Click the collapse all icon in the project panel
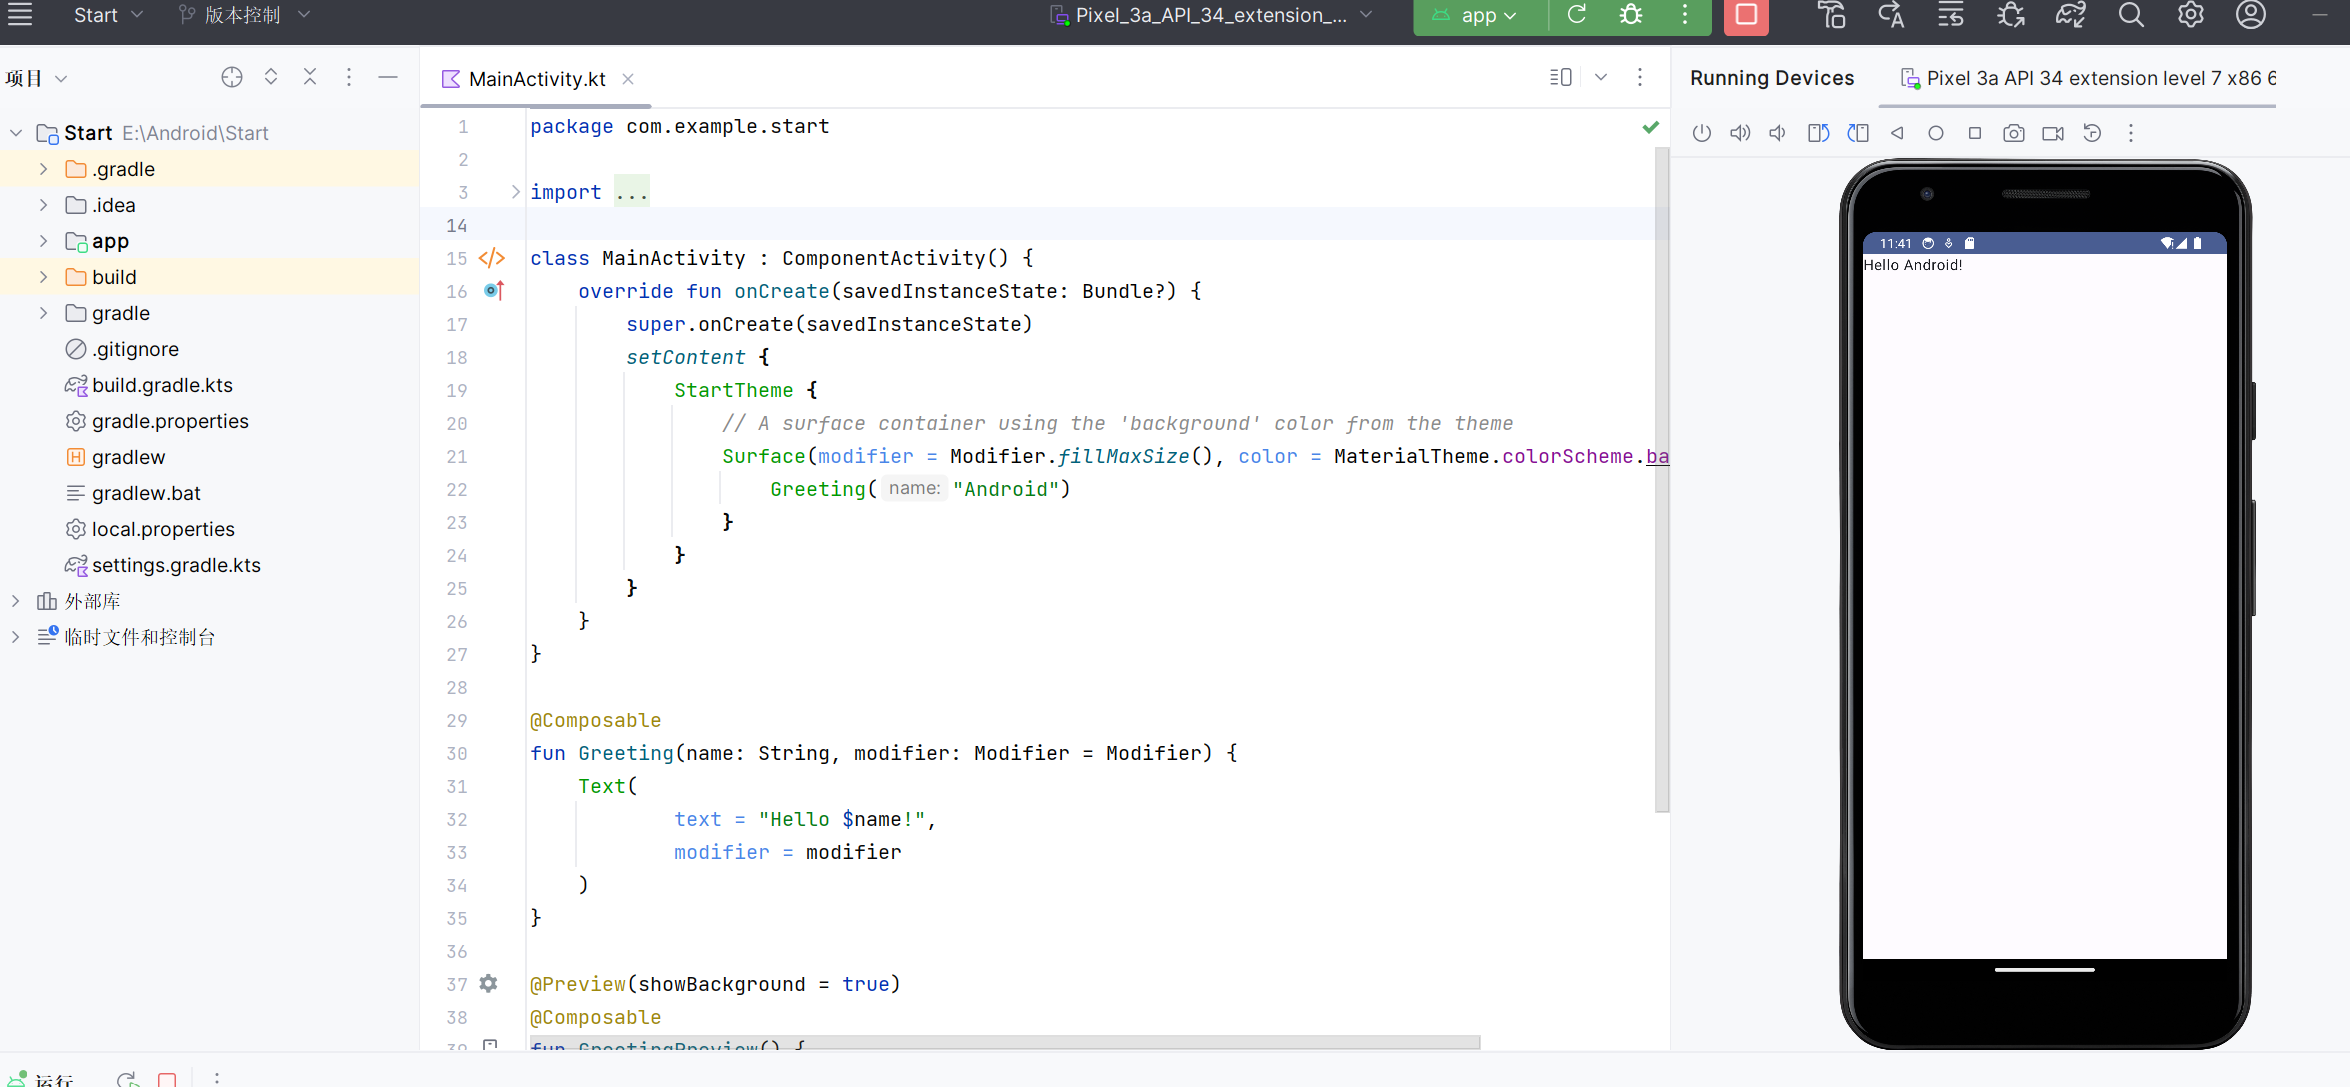2350x1087 pixels. click(x=310, y=77)
